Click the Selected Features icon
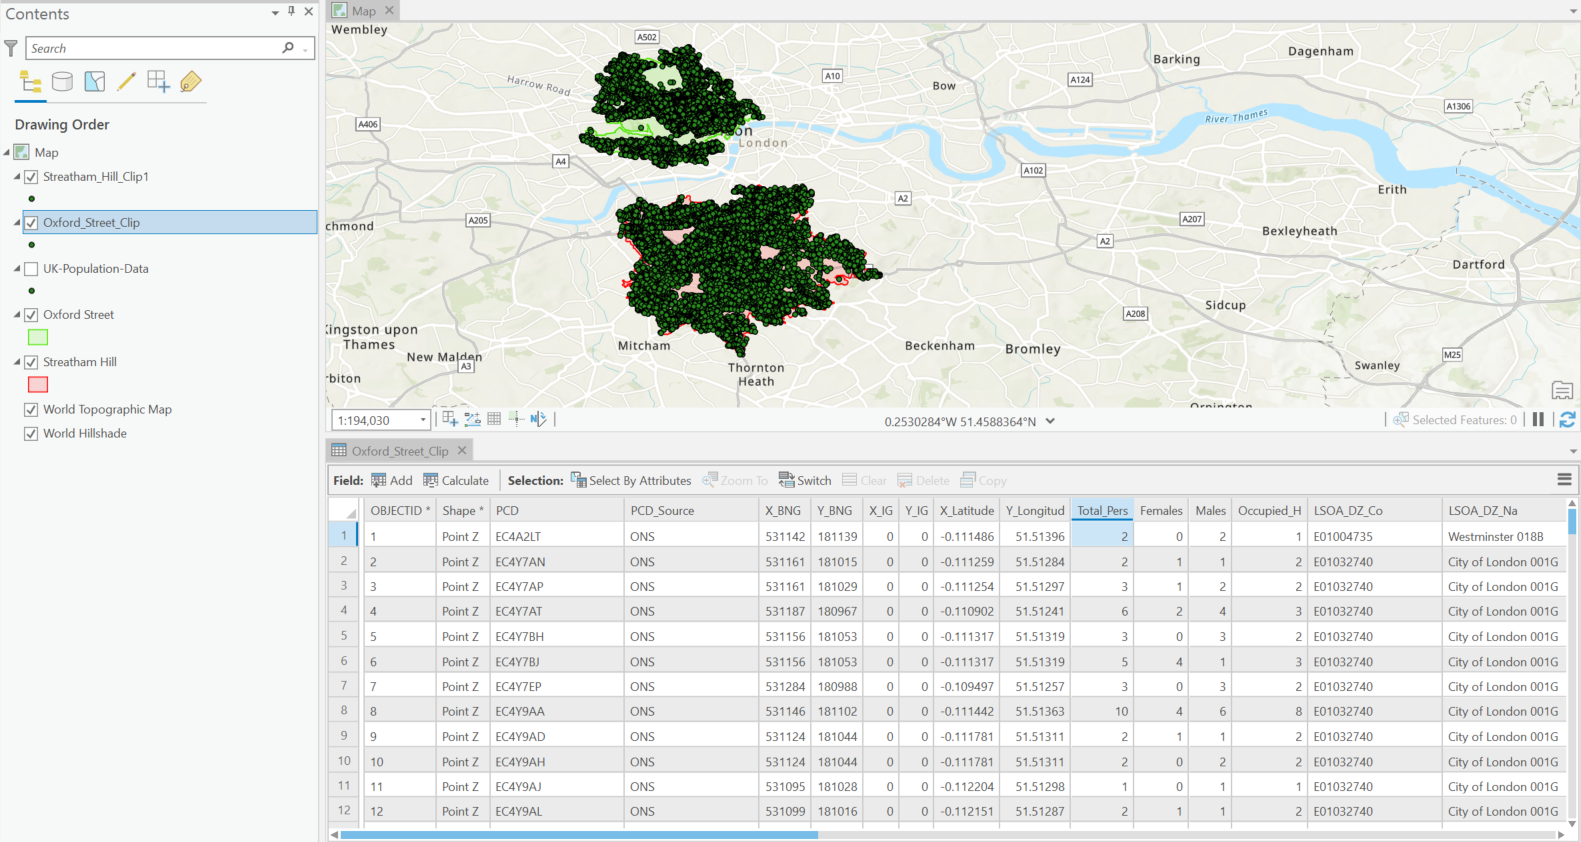The width and height of the screenshot is (1581, 842). pyautogui.click(x=1401, y=420)
